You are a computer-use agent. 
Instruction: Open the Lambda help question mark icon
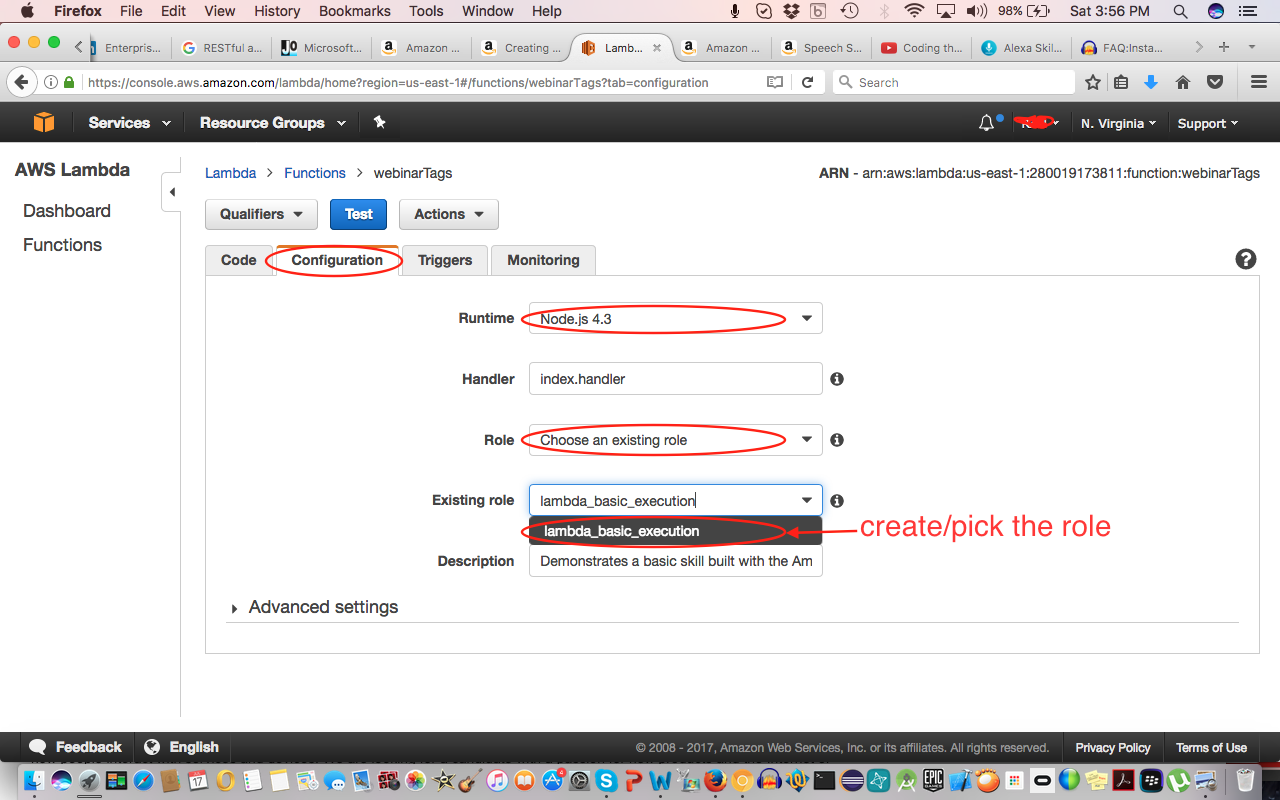(x=1245, y=258)
